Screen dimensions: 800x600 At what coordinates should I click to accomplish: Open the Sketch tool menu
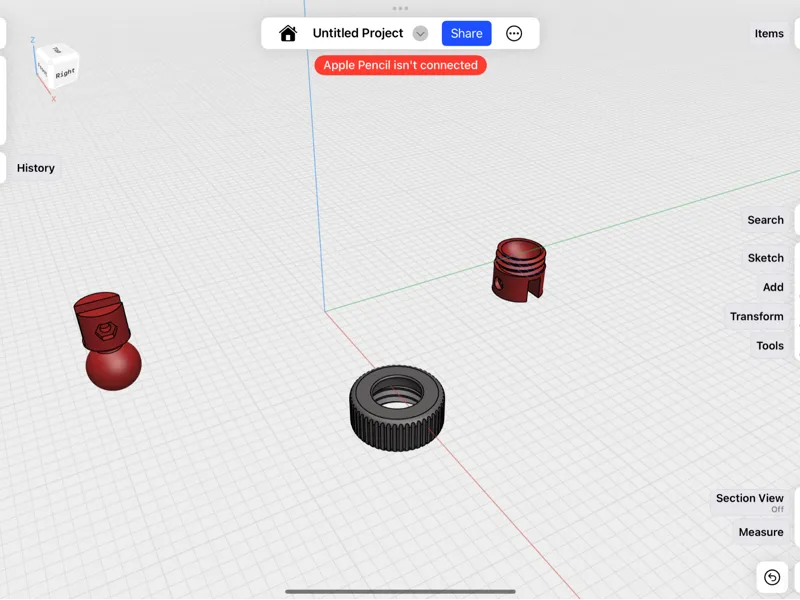point(765,258)
